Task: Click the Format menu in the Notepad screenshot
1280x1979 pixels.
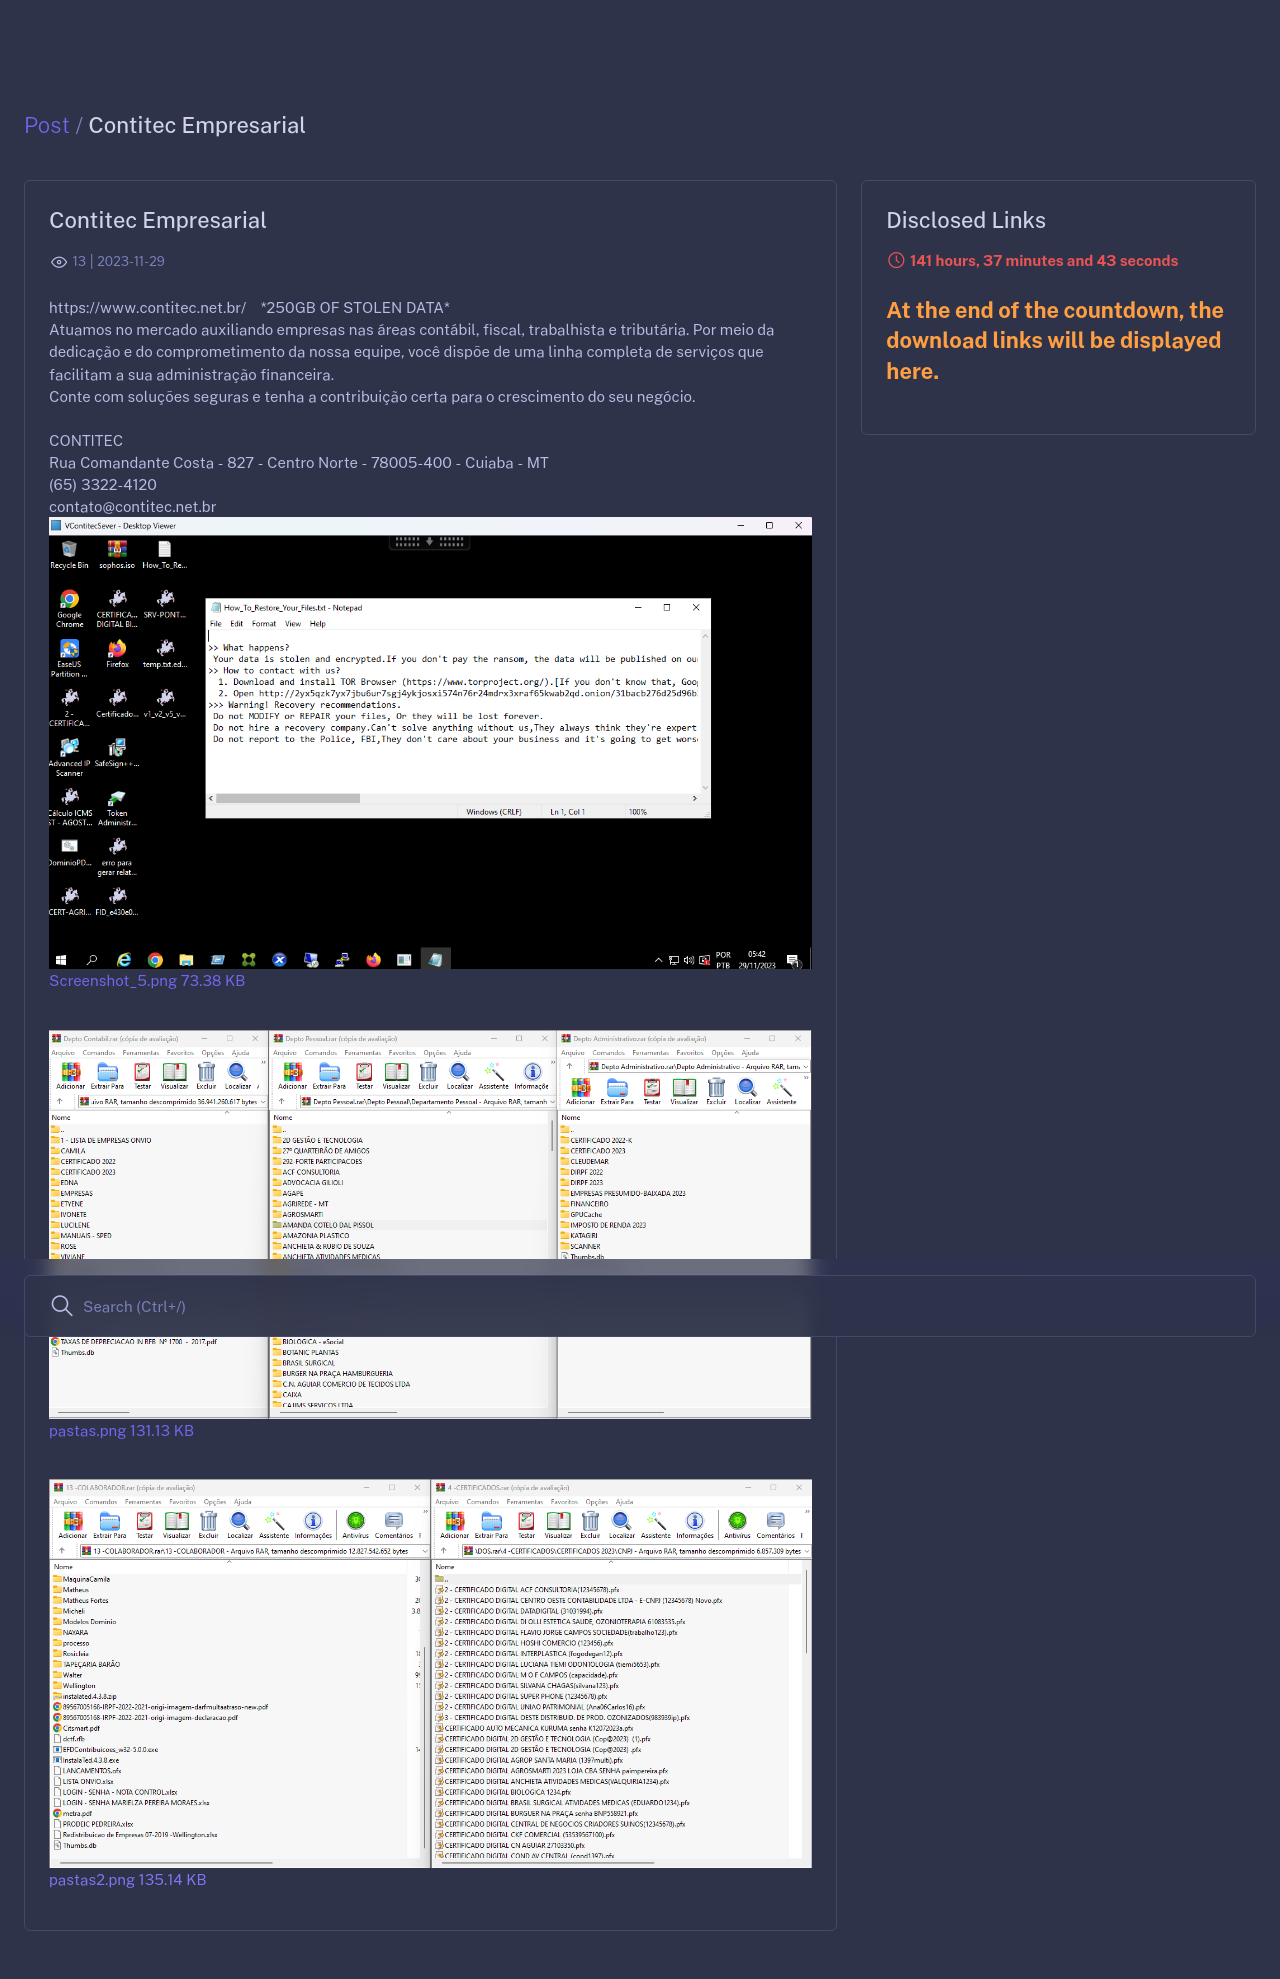Action: (x=264, y=624)
